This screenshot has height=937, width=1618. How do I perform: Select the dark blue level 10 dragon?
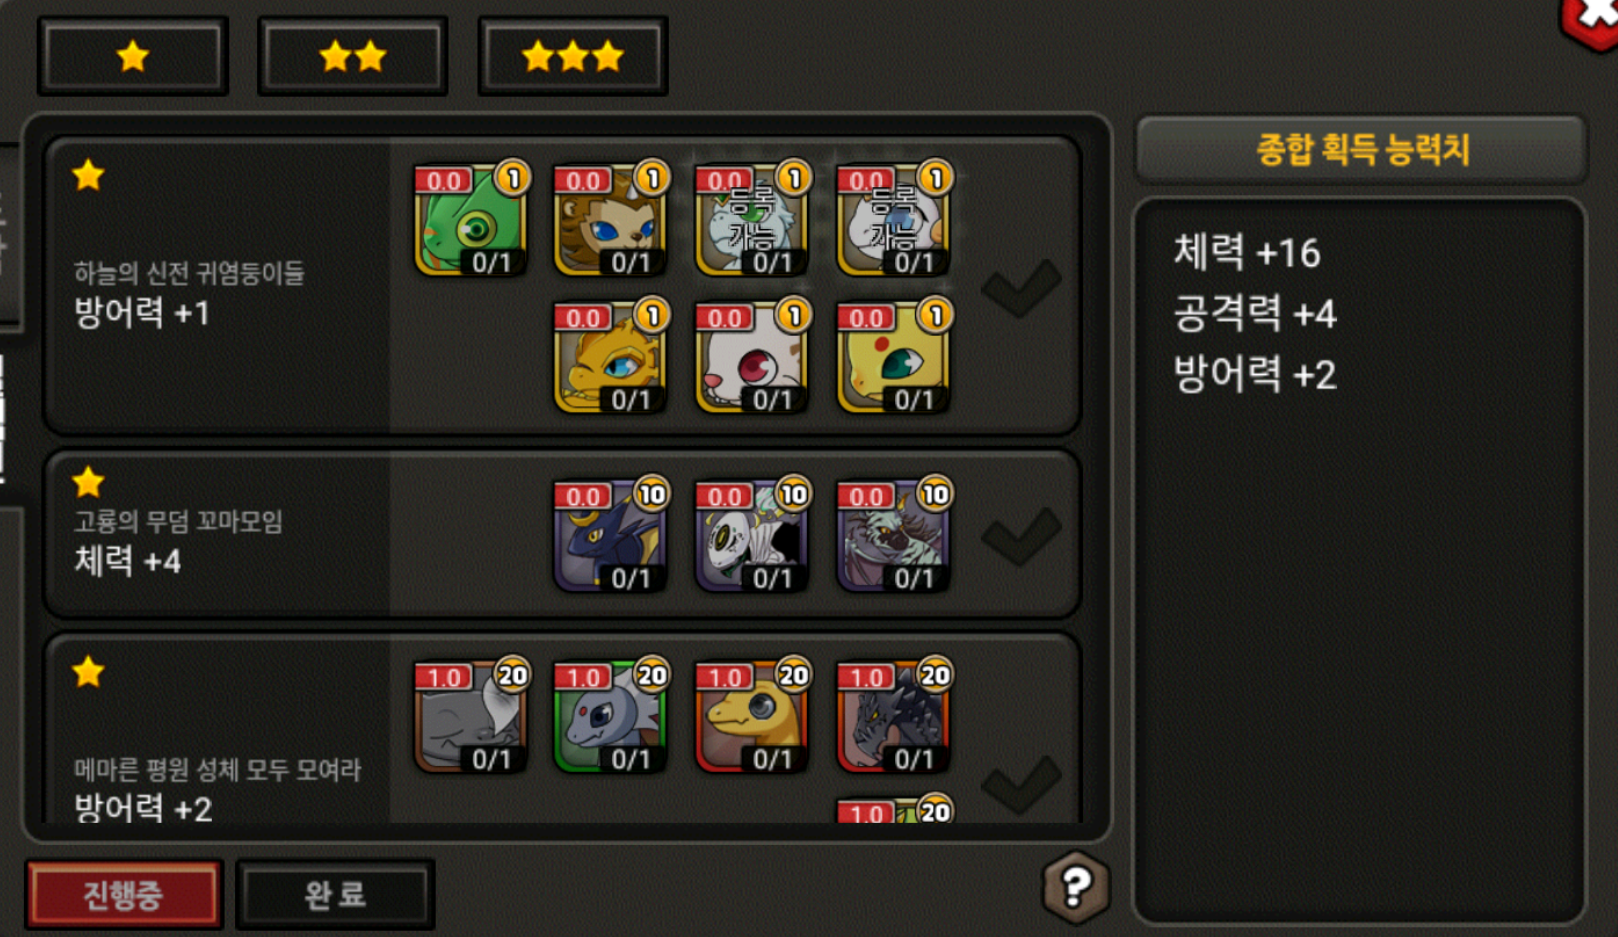click(611, 536)
